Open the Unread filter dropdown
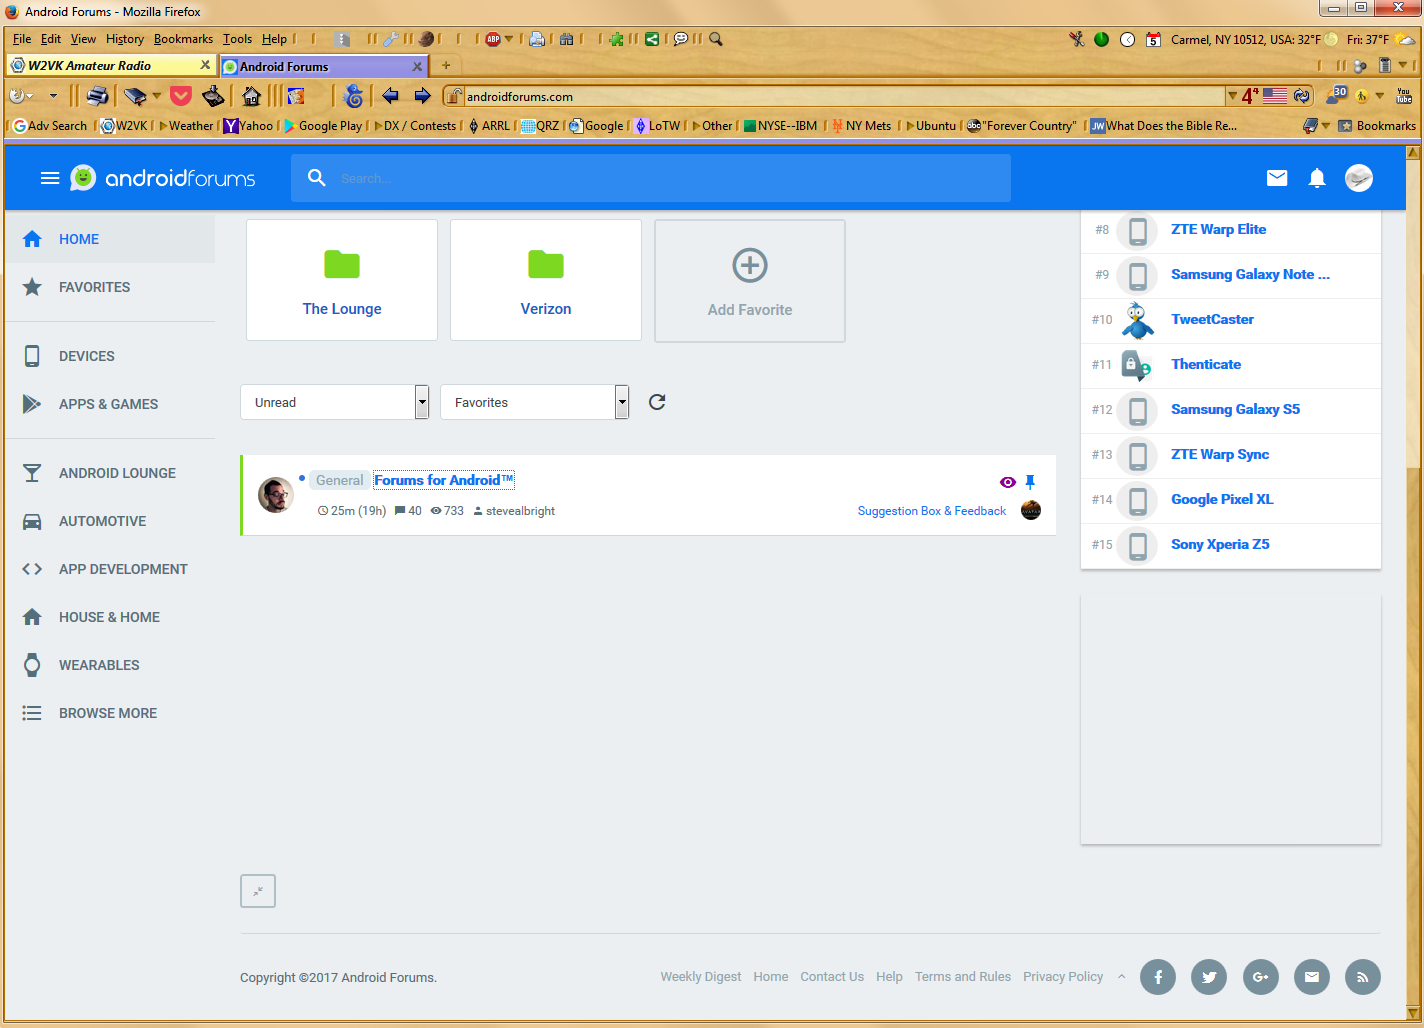 (x=334, y=402)
